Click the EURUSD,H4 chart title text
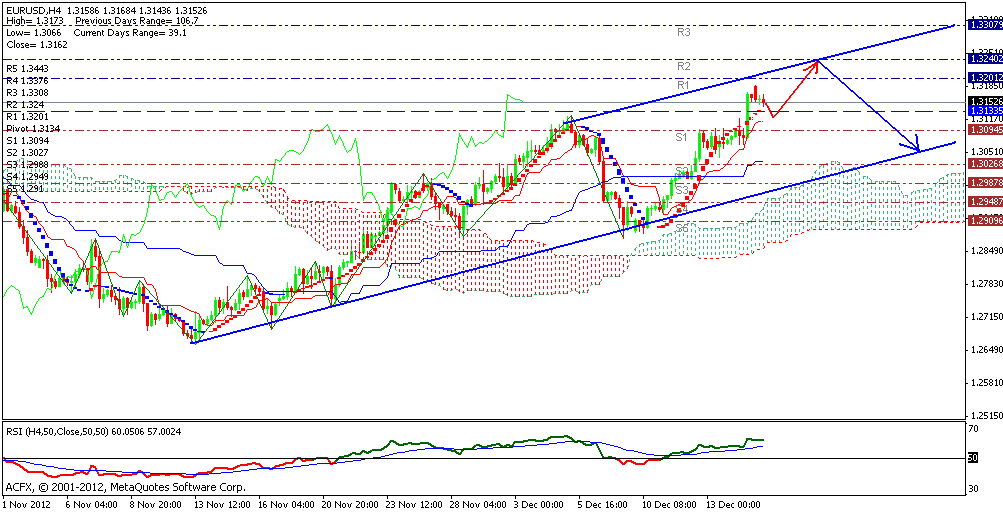The width and height of the screenshot is (1003, 512). (32, 8)
